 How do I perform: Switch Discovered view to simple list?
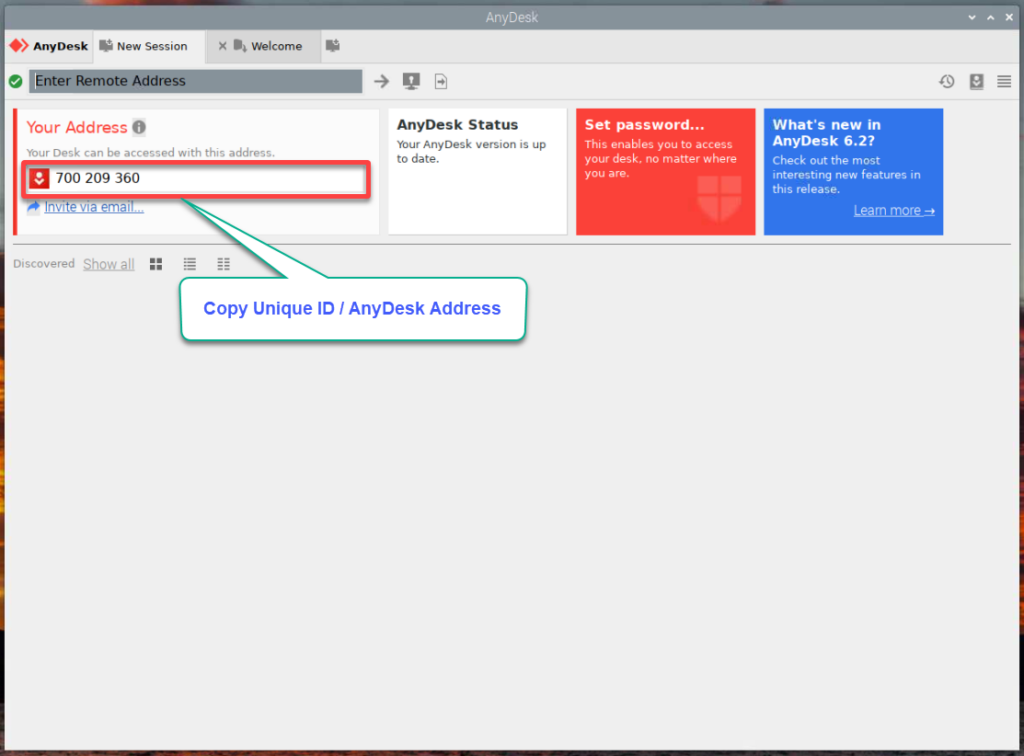[x=190, y=264]
